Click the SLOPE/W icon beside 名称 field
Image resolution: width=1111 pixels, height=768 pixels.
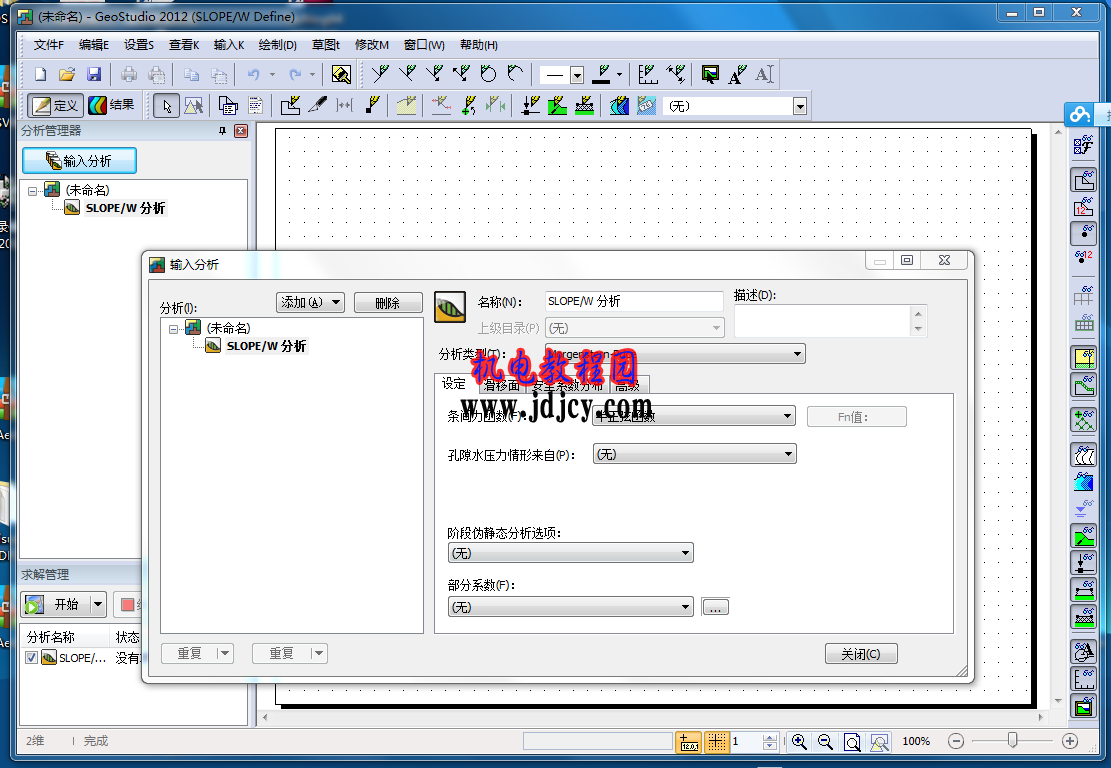[x=450, y=307]
